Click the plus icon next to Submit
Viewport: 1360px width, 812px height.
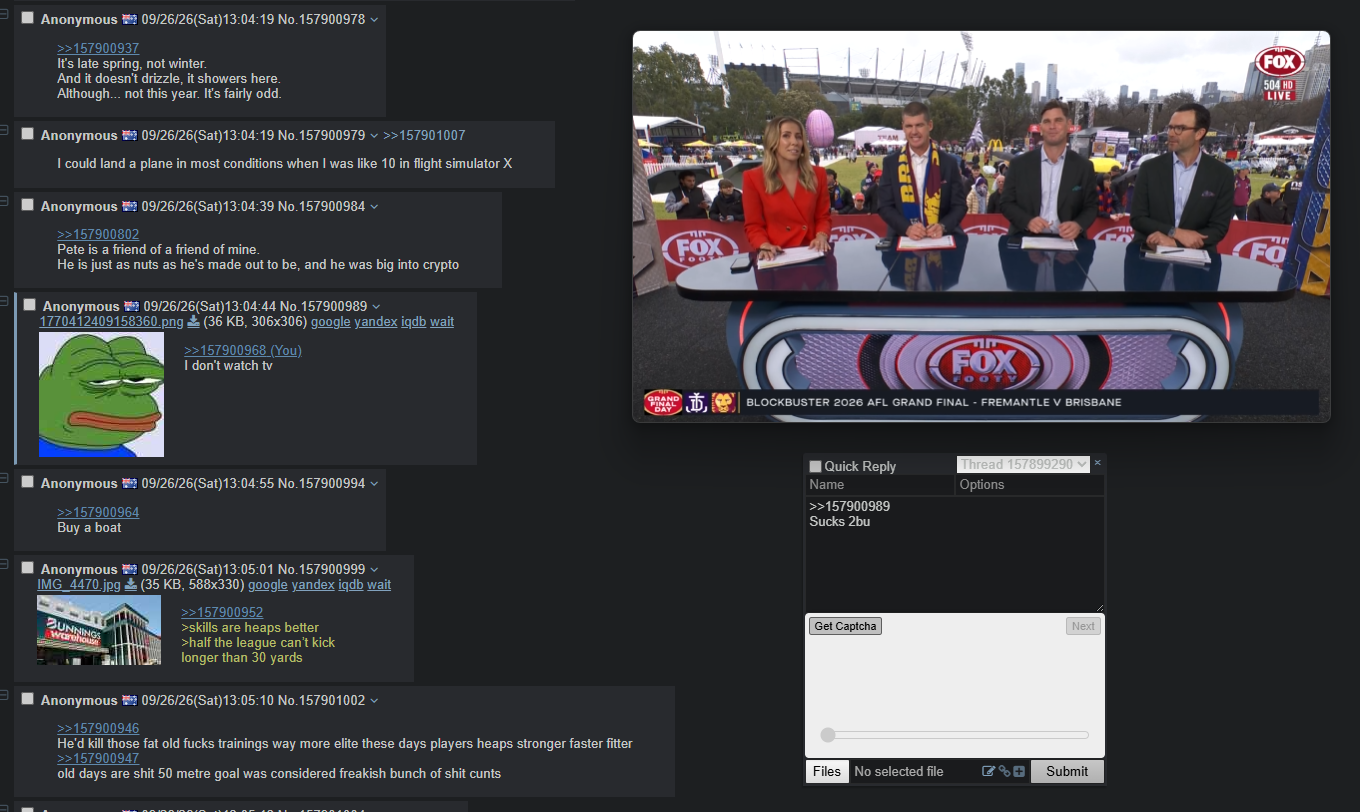(x=1019, y=771)
